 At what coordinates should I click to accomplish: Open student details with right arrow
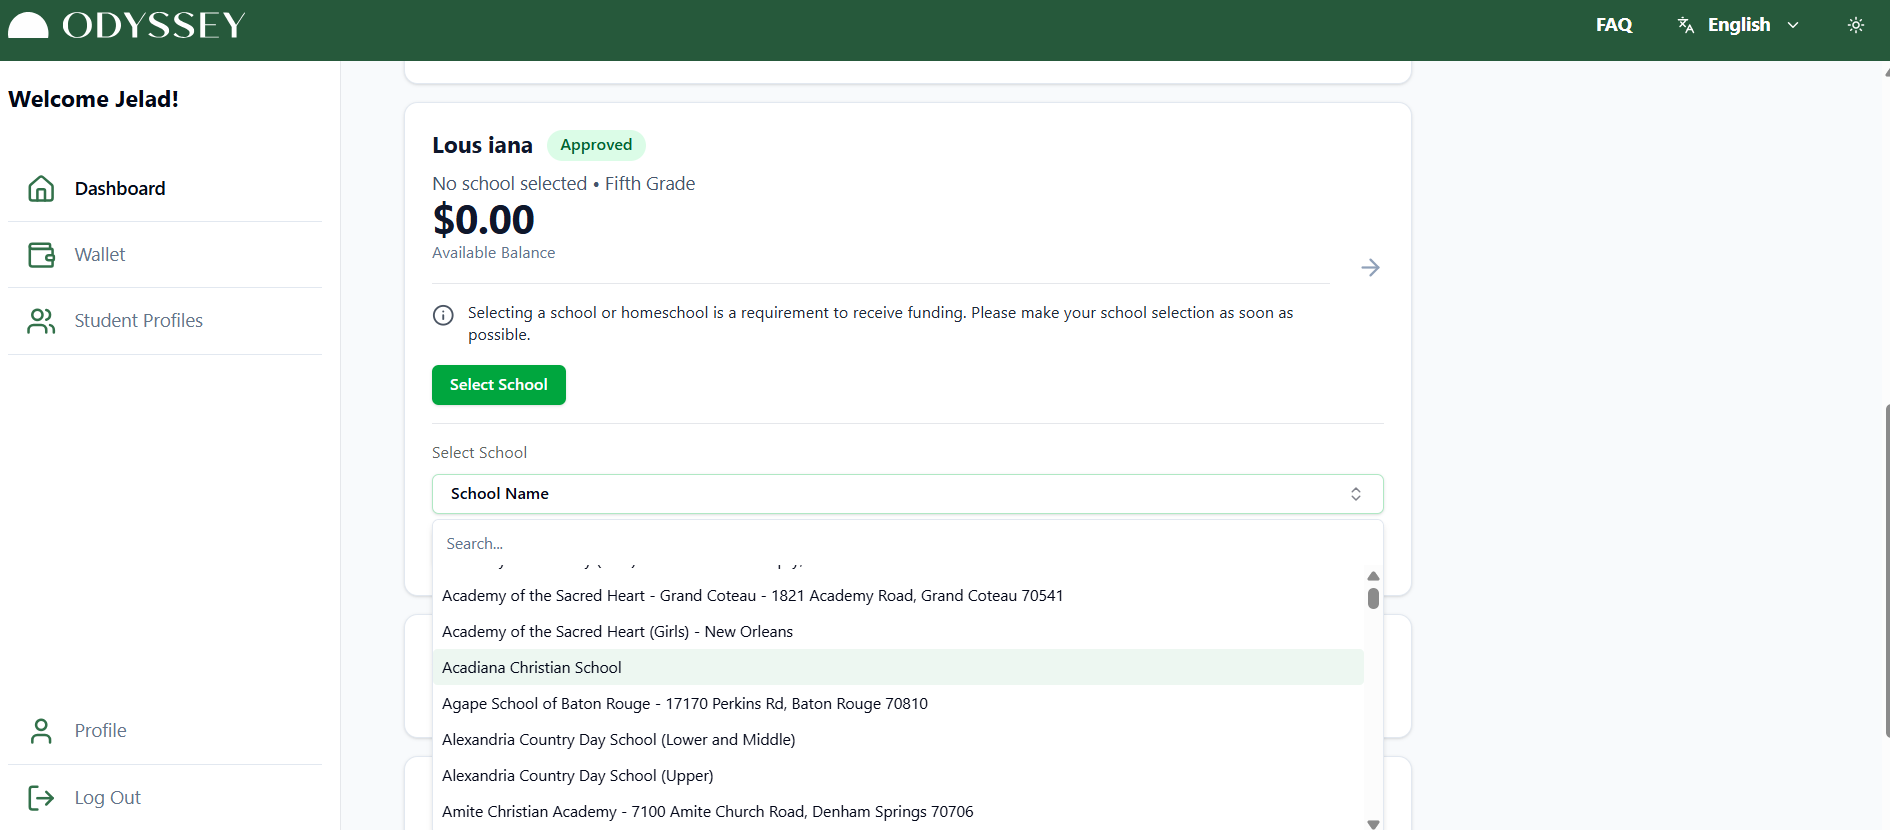(1370, 267)
